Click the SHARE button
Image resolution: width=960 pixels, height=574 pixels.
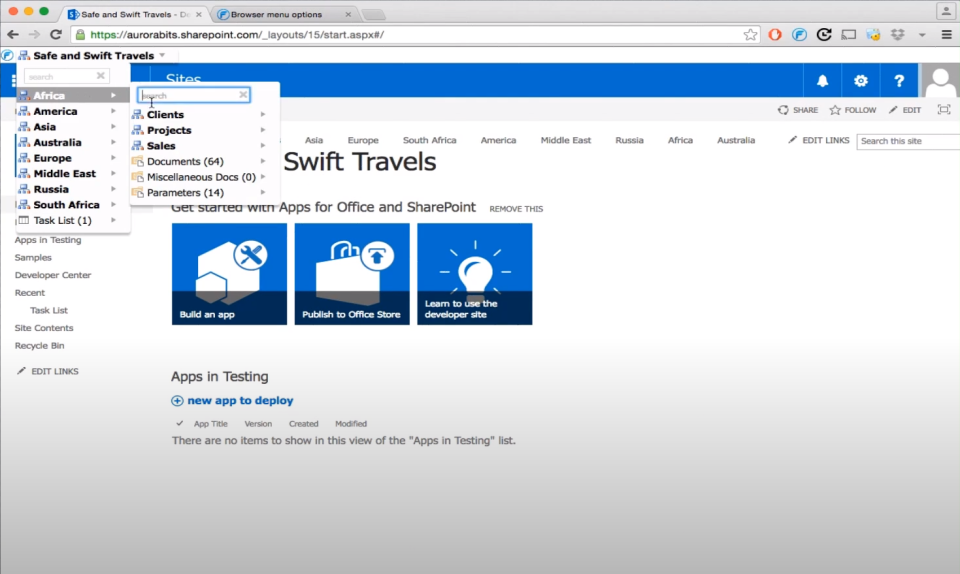[x=798, y=110]
